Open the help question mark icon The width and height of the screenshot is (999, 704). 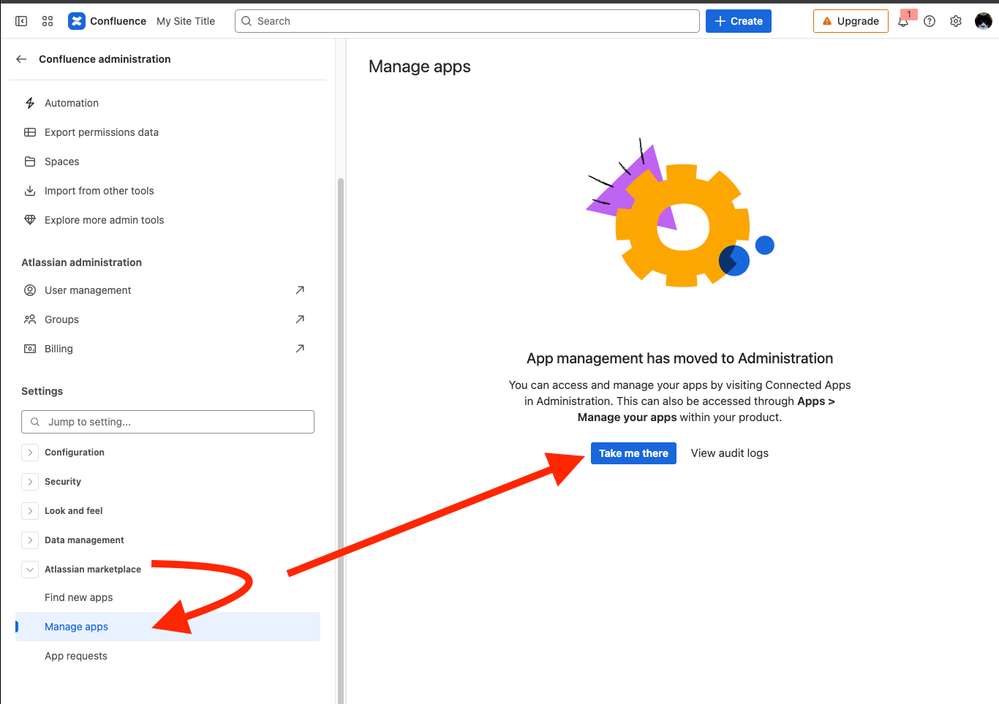pos(930,21)
